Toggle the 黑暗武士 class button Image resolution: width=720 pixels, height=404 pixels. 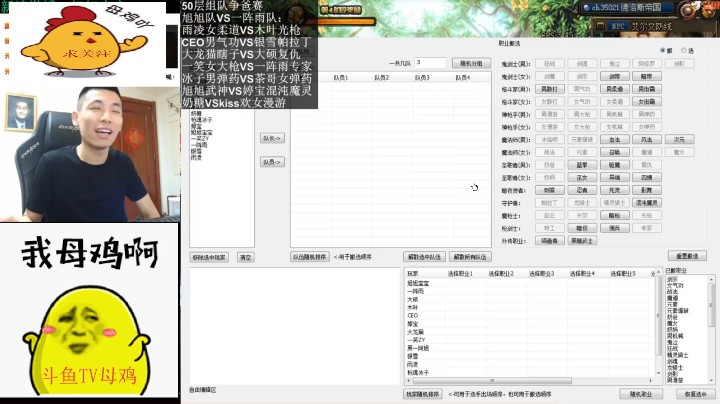[582, 241]
